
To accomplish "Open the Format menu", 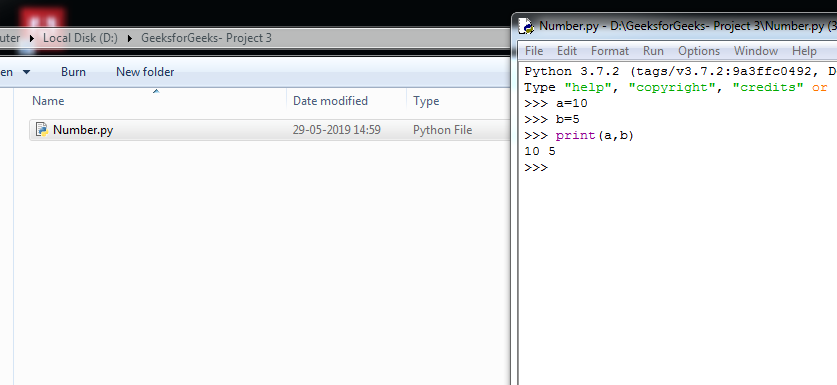I will (610, 51).
